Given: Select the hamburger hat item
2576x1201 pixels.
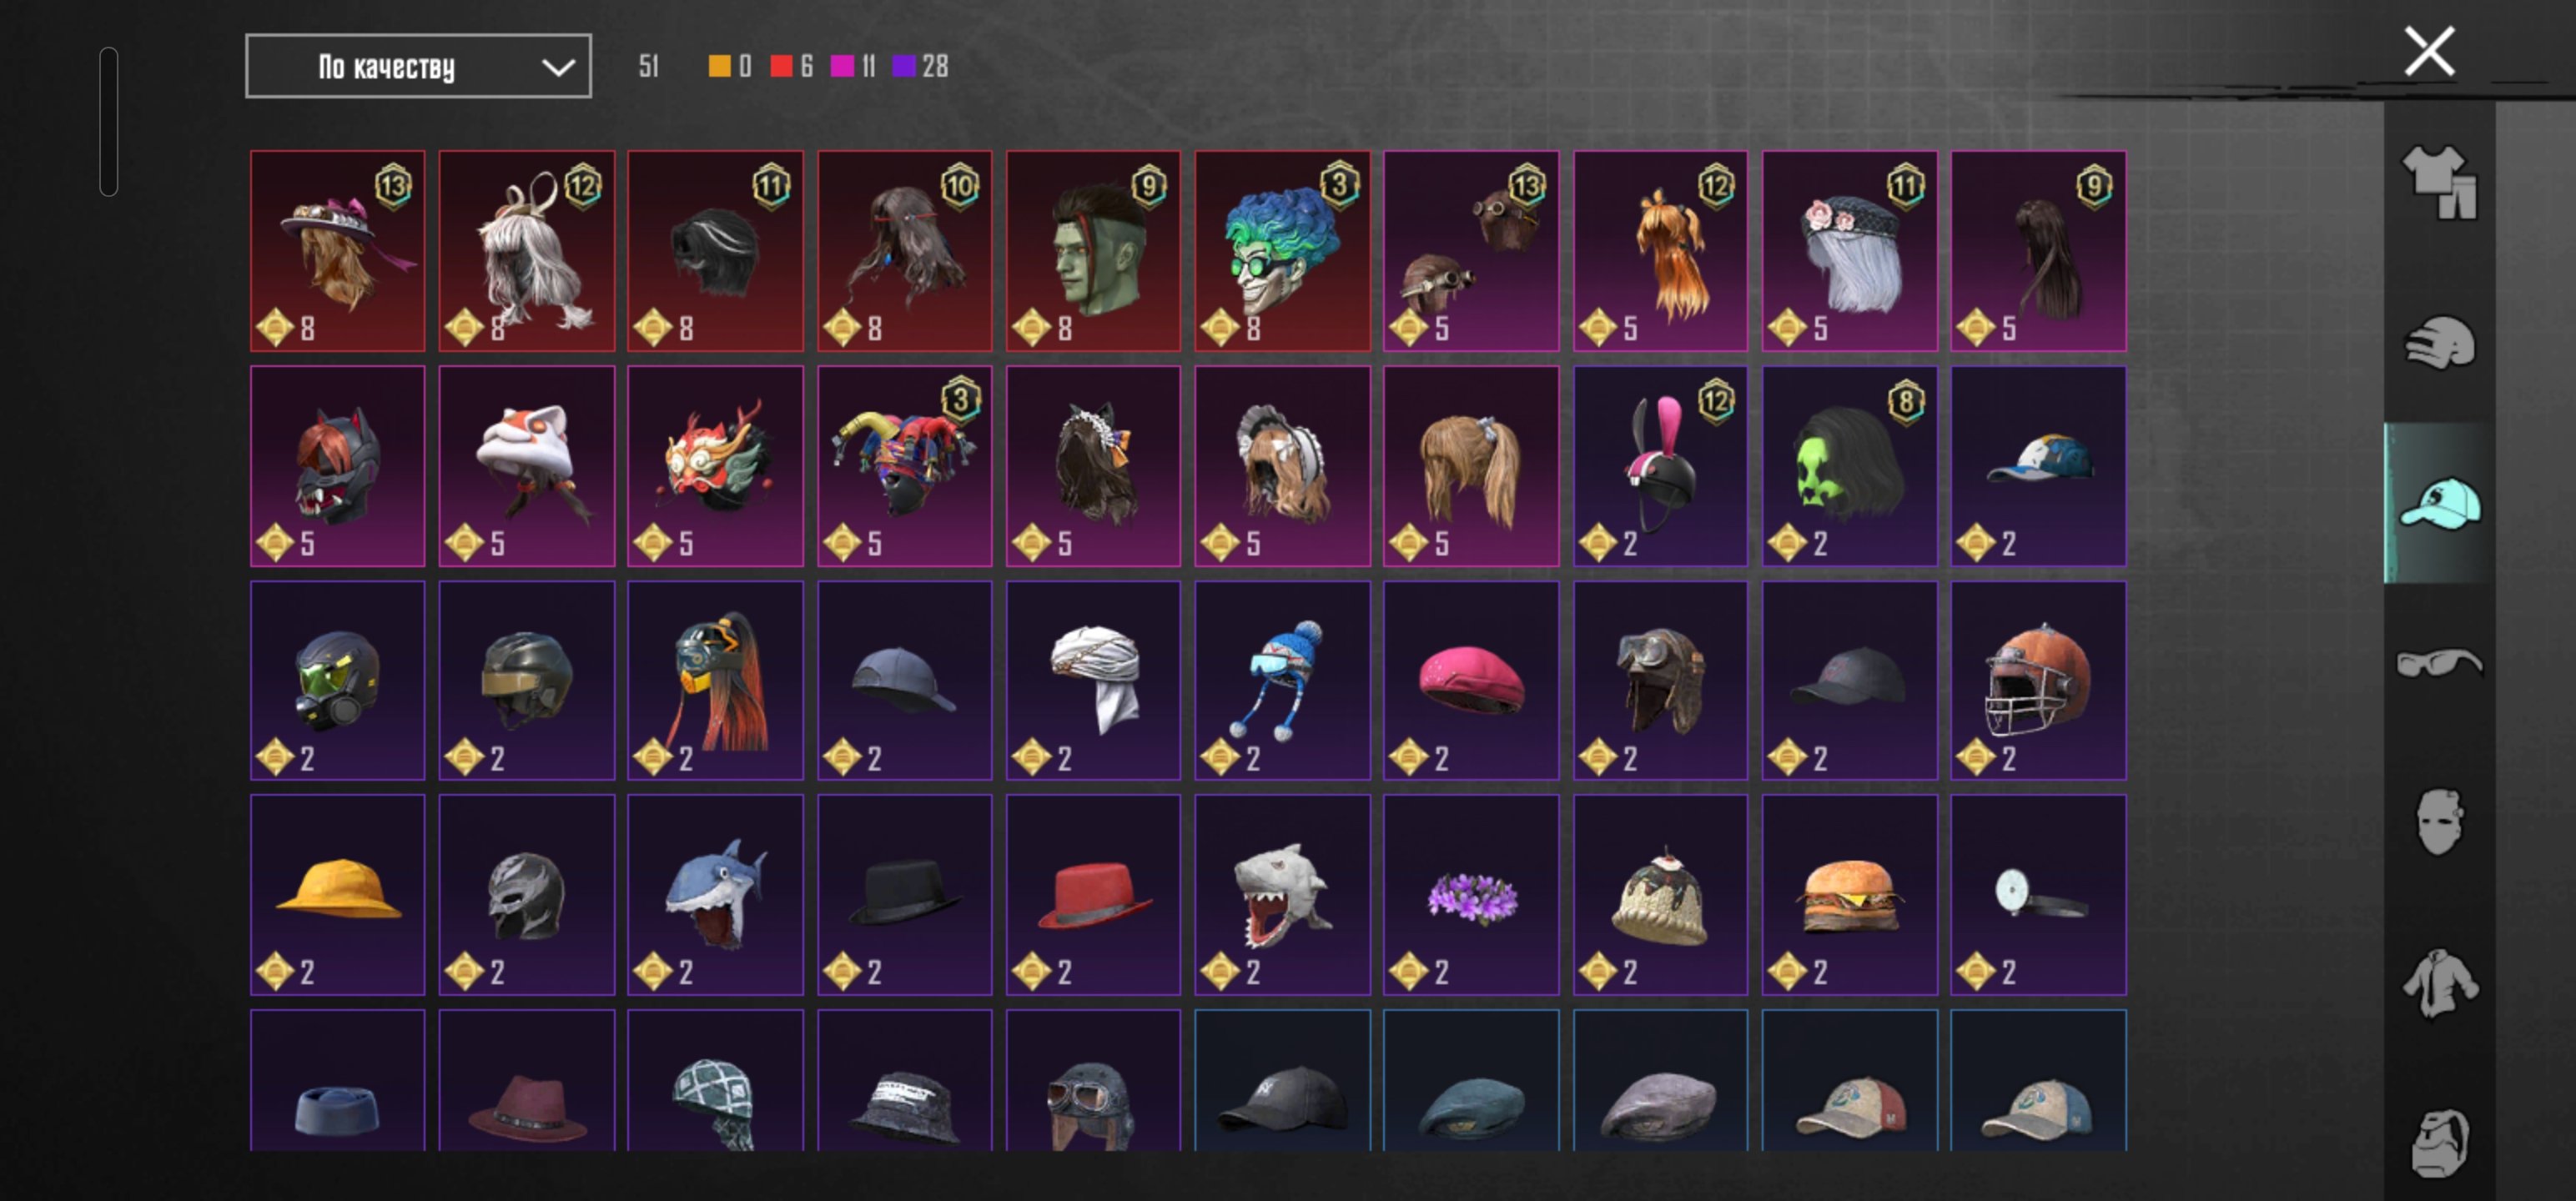Looking at the screenshot, I should click(x=1849, y=895).
